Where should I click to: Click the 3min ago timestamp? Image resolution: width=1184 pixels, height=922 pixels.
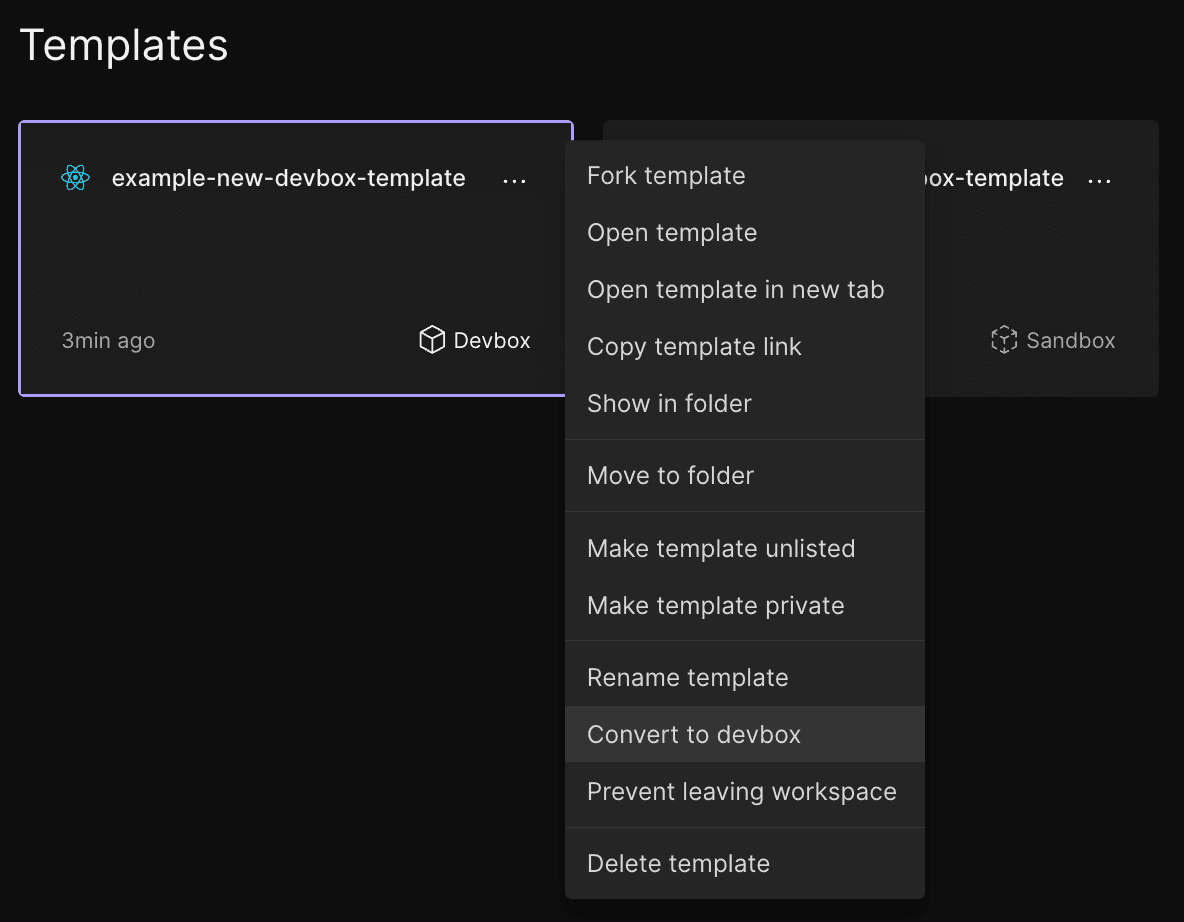pos(108,340)
